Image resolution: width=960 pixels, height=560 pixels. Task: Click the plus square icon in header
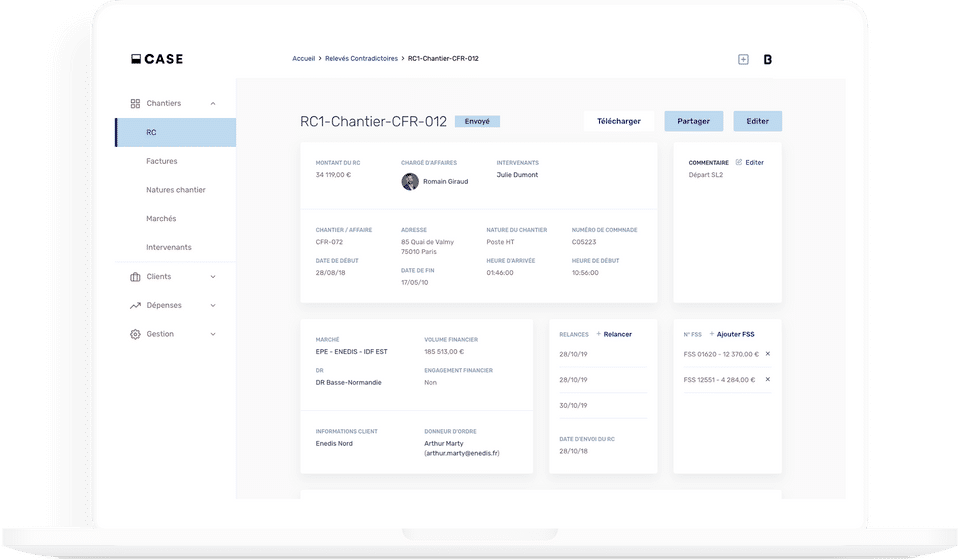click(x=743, y=59)
